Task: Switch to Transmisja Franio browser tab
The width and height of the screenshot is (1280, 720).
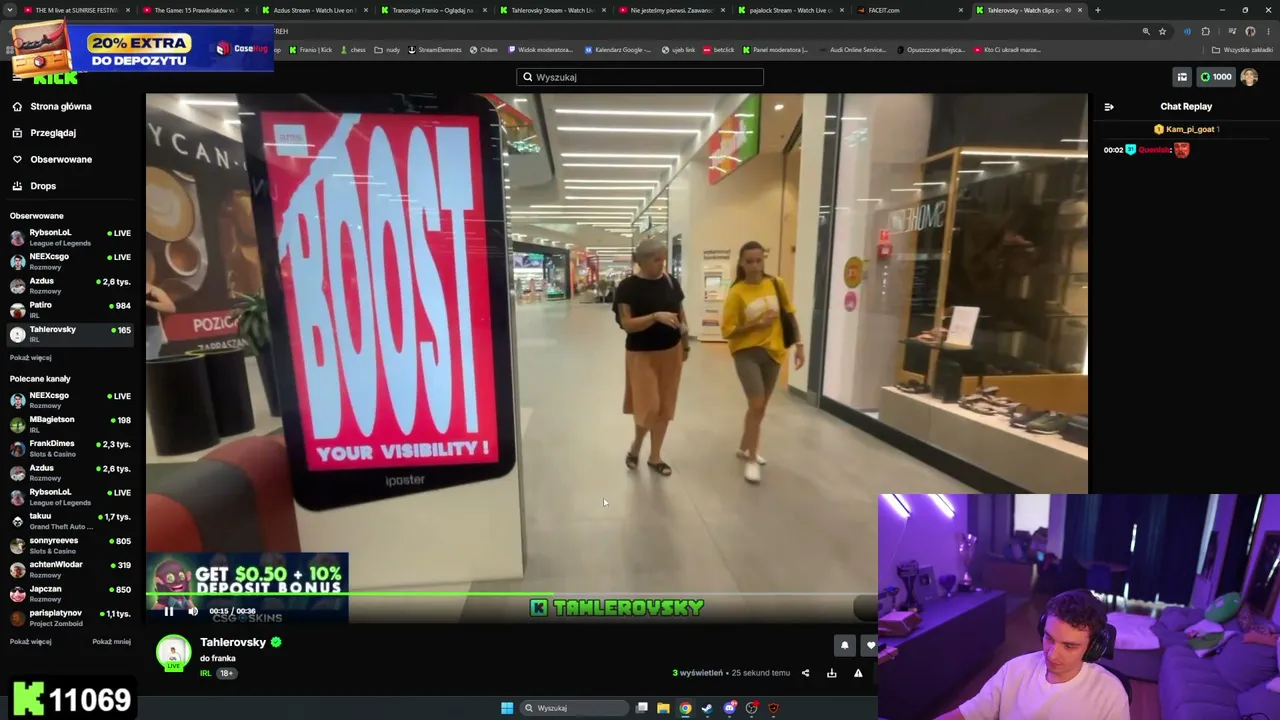Action: point(433,10)
